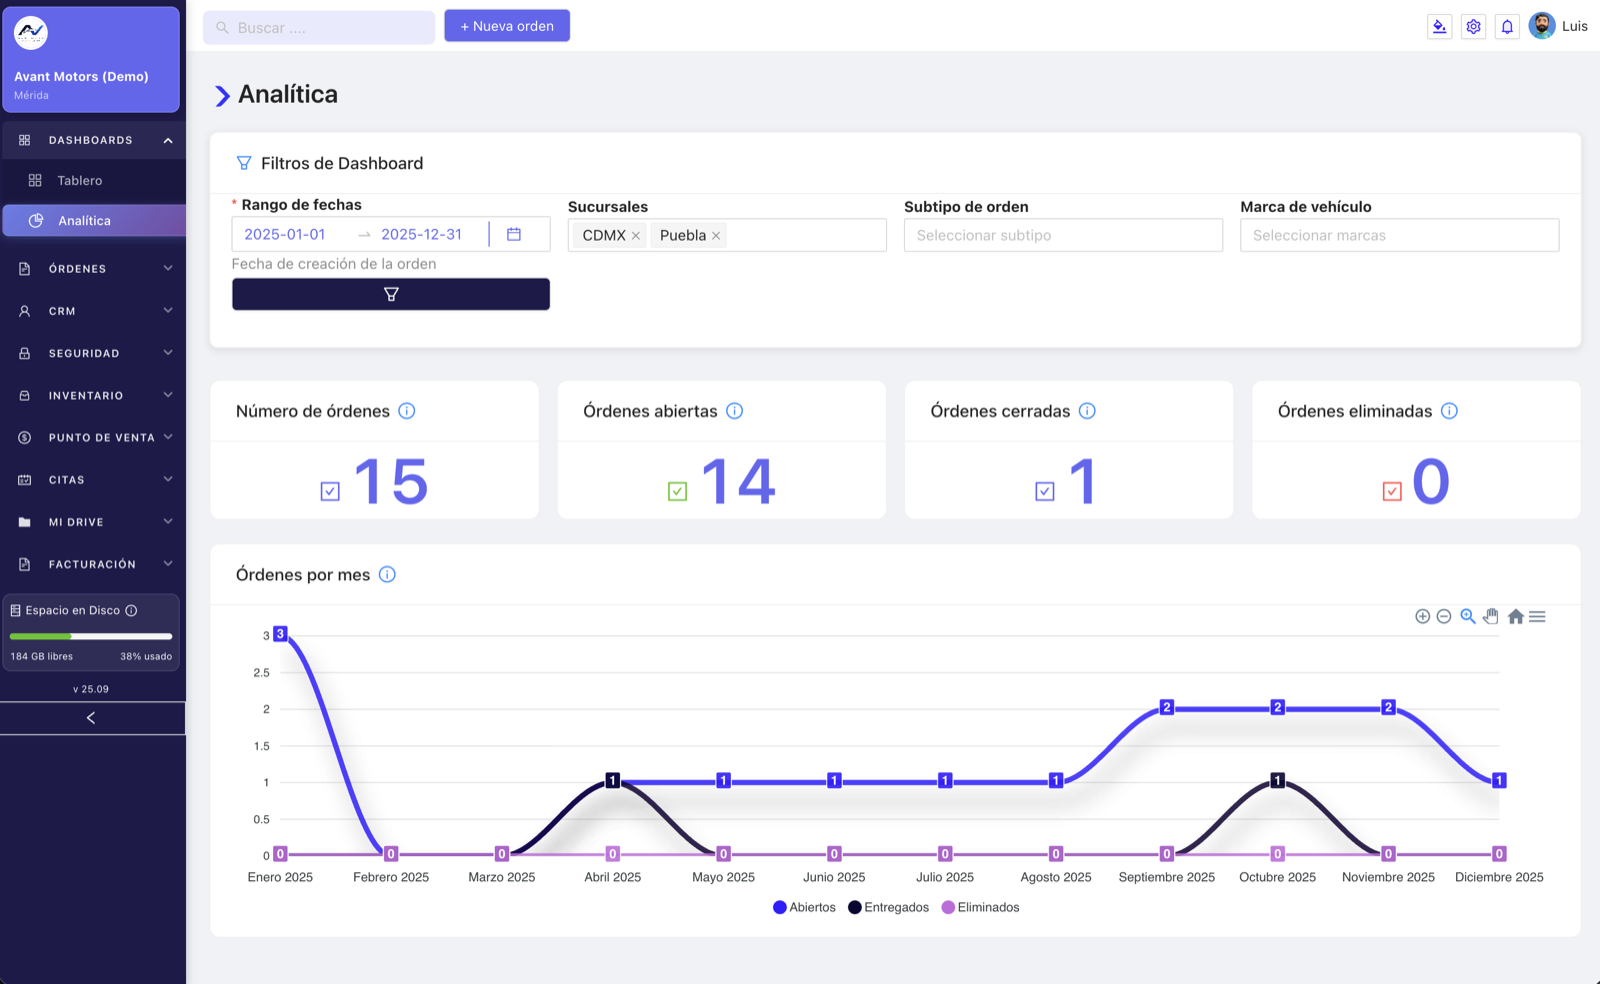1600x984 pixels.
Task: Toggle the Eliminados series in the legend
Action: coord(980,907)
